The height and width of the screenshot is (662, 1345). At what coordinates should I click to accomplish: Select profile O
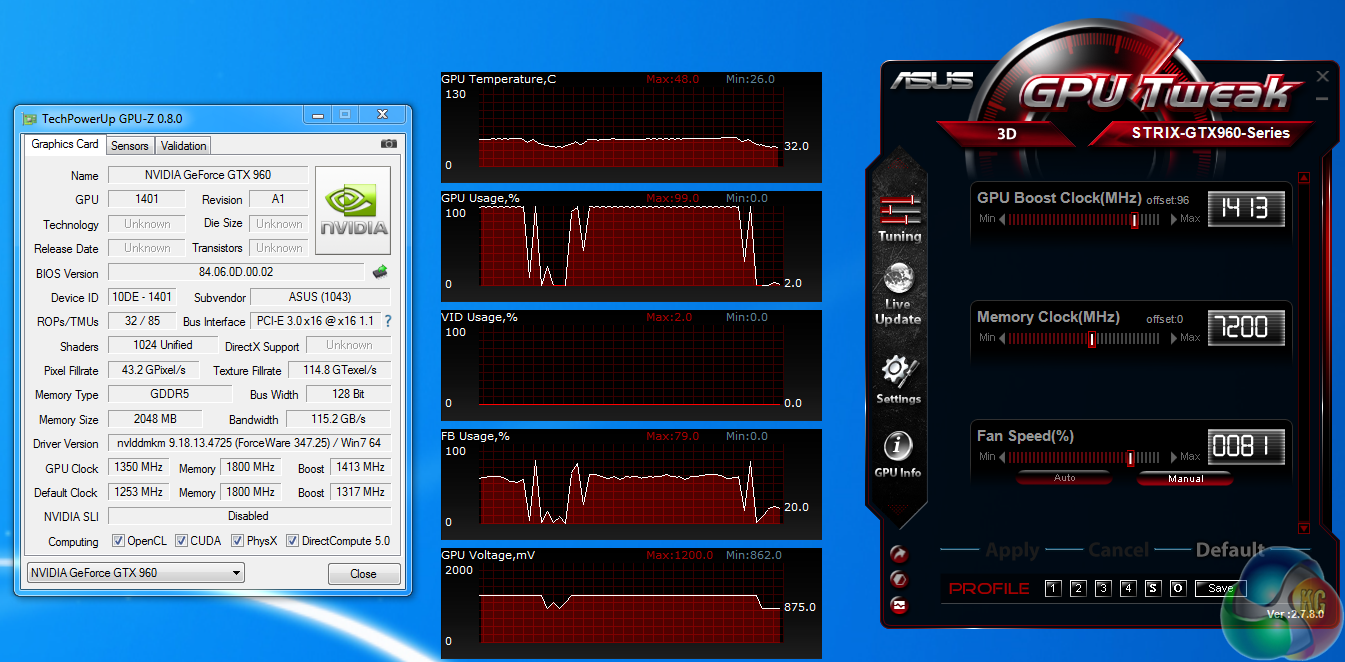point(1178,588)
